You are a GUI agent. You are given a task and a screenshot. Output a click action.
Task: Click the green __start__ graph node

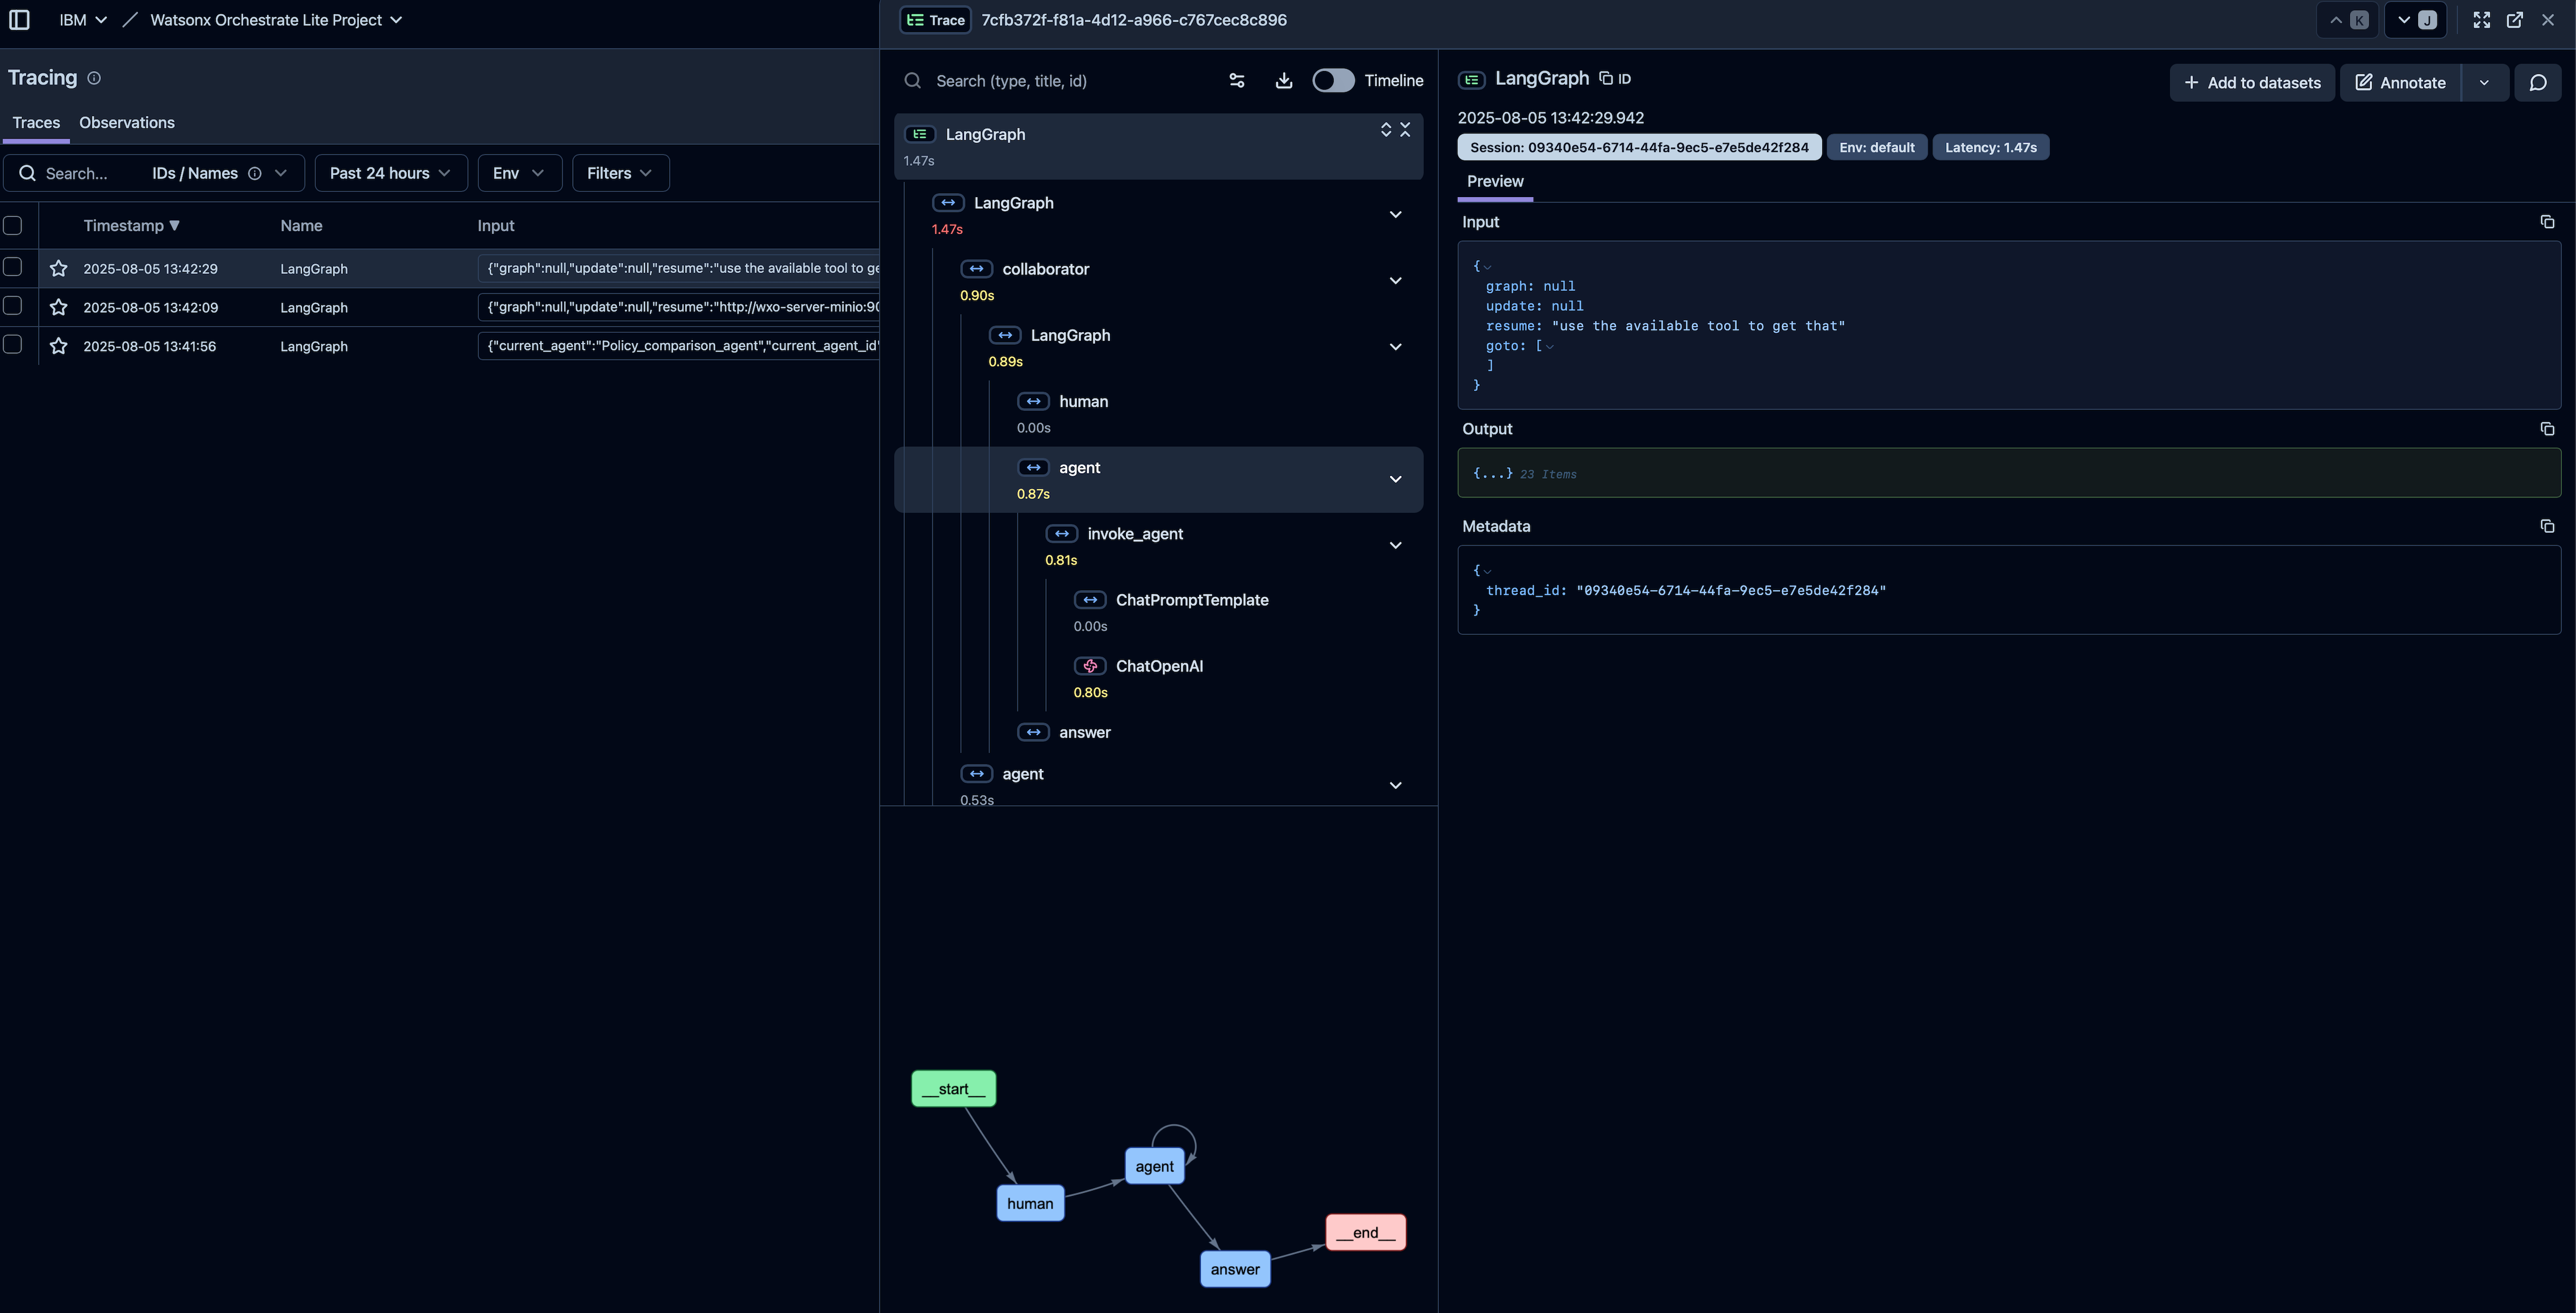[x=953, y=1089]
